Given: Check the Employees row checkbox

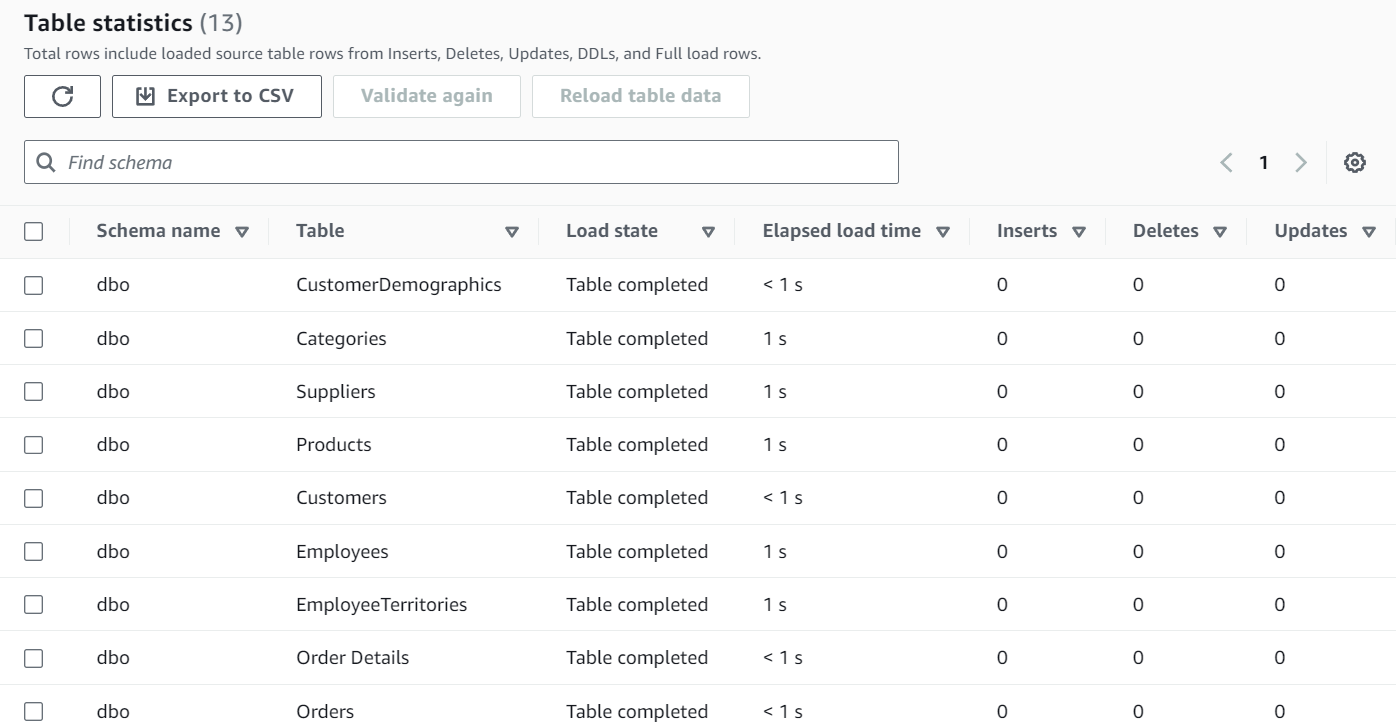Looking at the screenshot, I should (x=34, y=552).
